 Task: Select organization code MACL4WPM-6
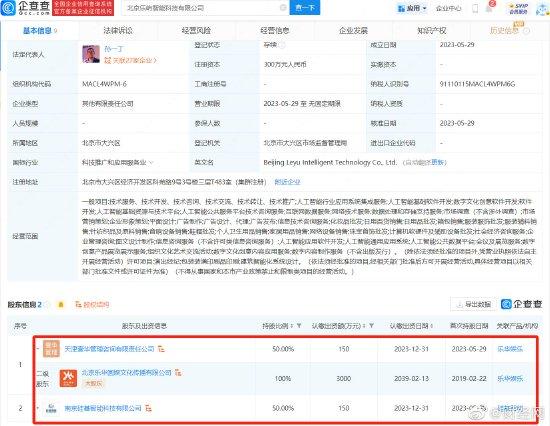click(x=105, y=84)
